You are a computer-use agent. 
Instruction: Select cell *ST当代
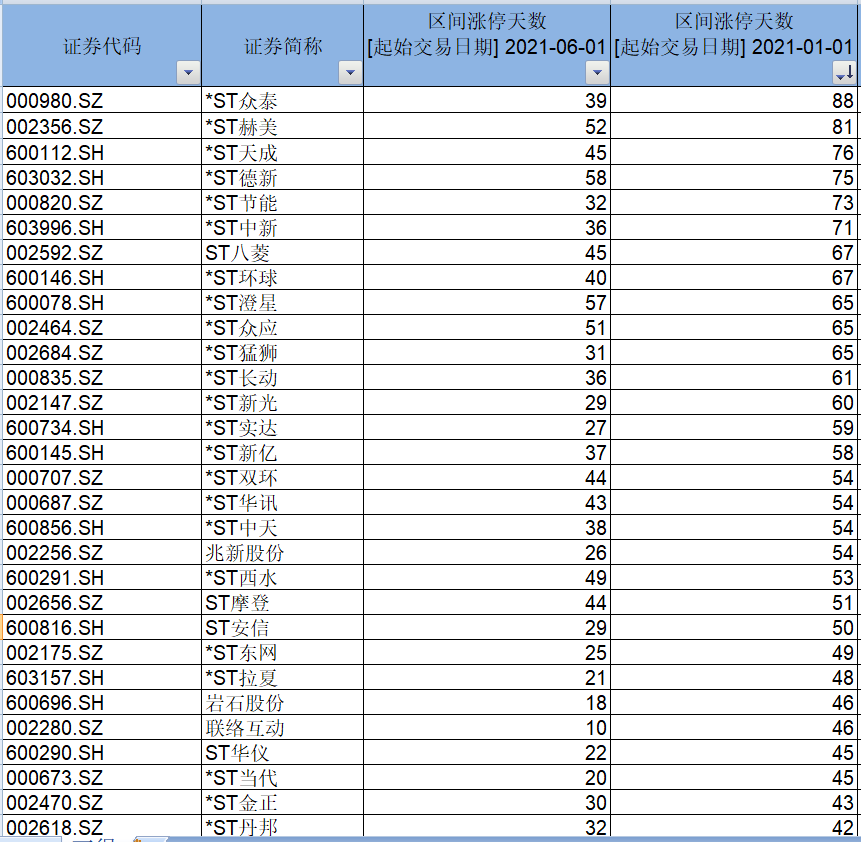tap(283, 777)
